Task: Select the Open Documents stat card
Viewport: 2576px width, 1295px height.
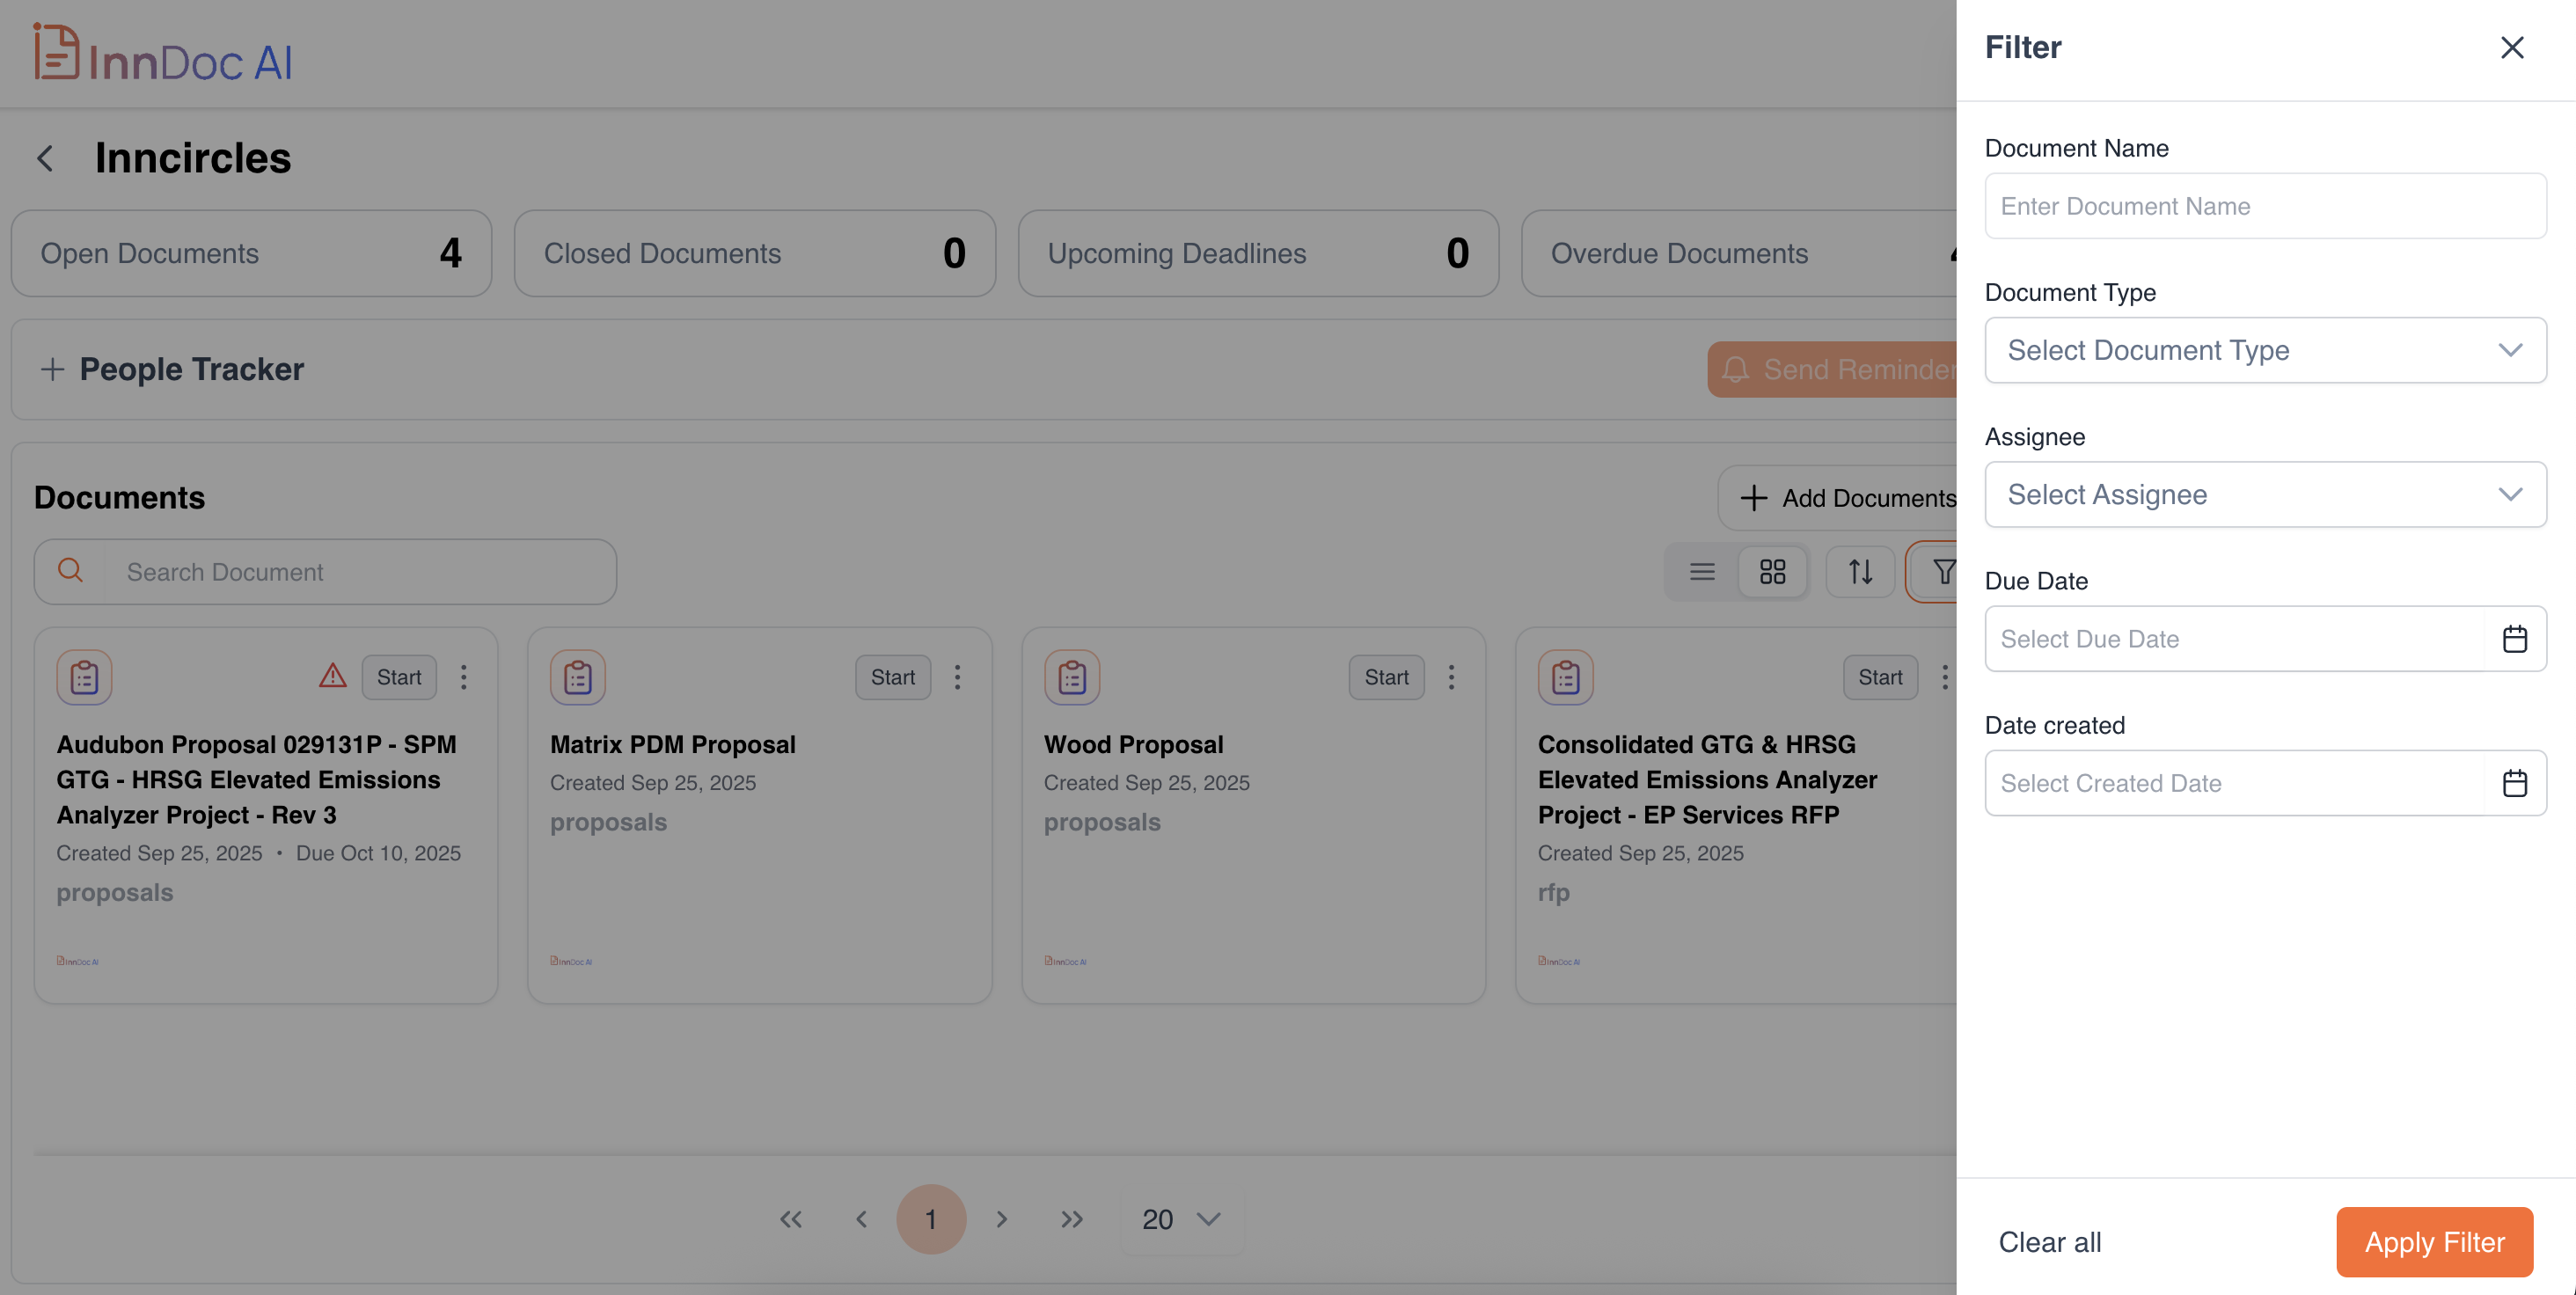Action: [251, 253]
